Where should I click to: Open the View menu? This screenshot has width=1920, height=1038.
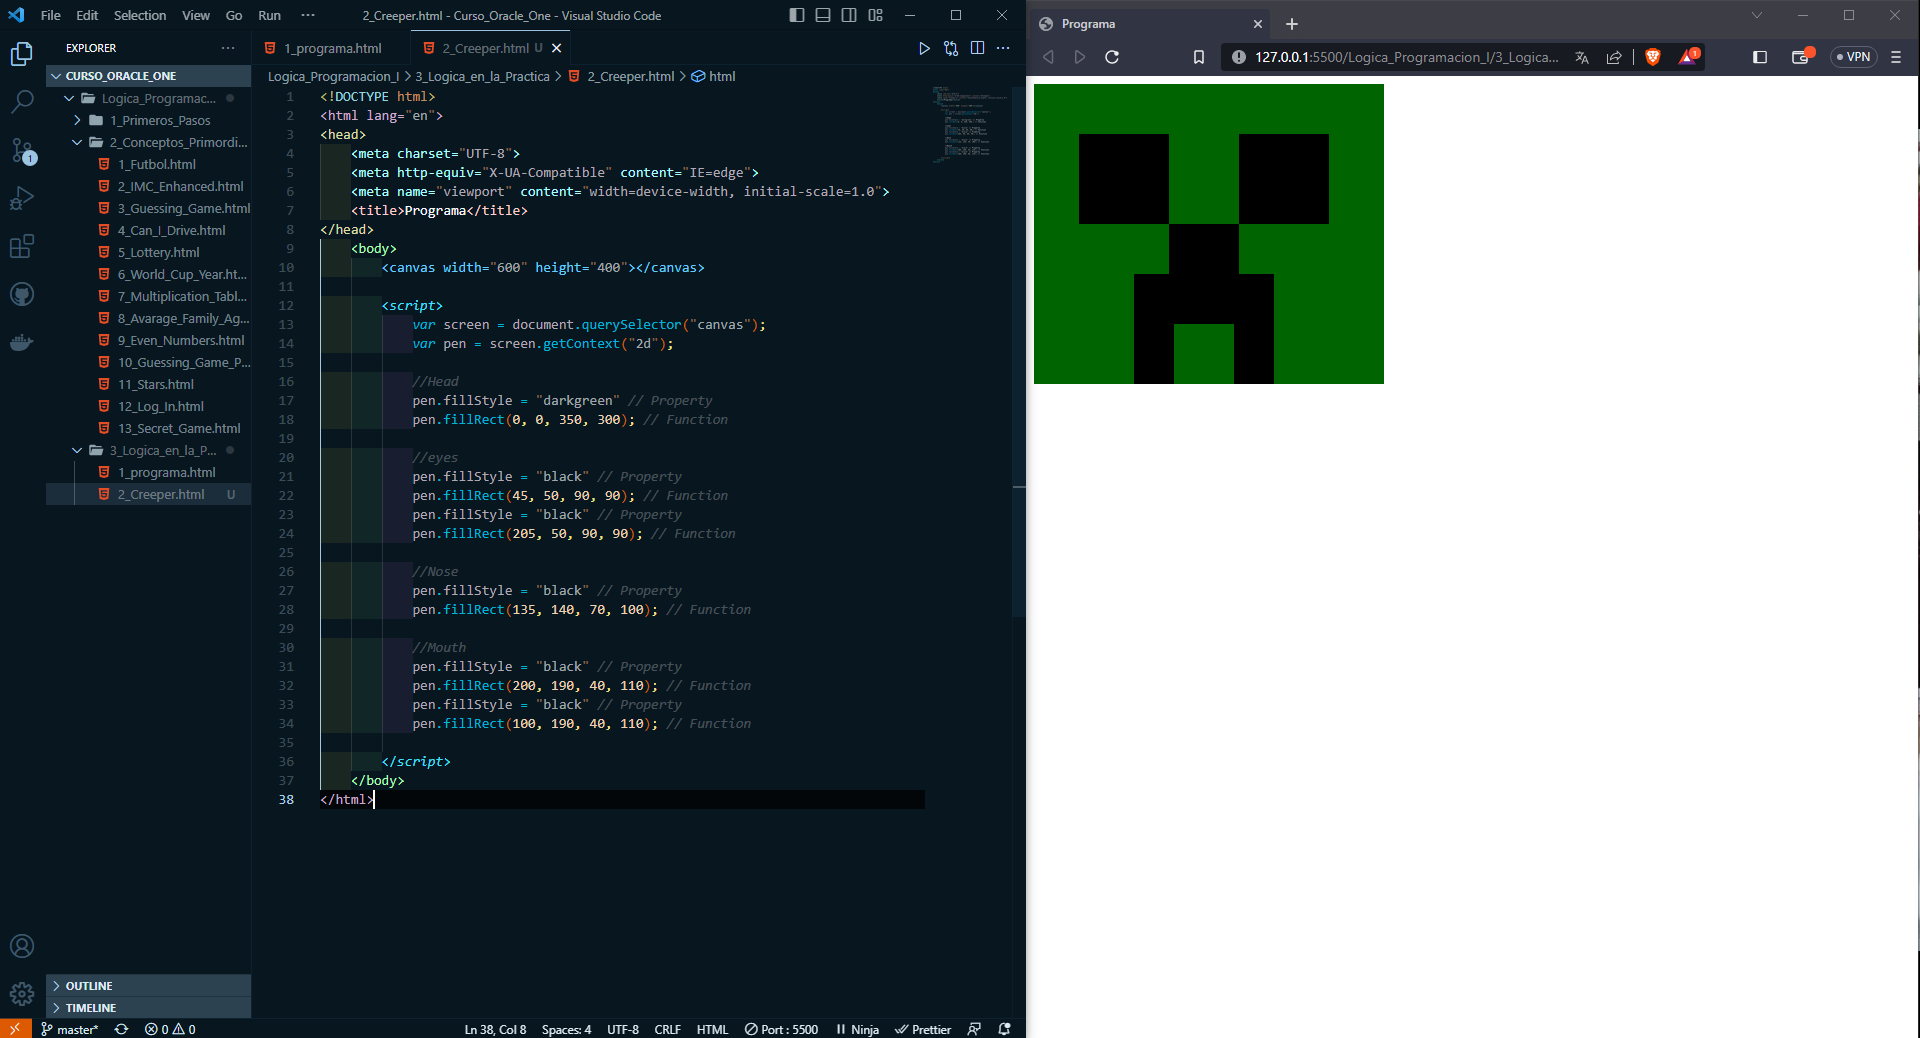[196, 15]
